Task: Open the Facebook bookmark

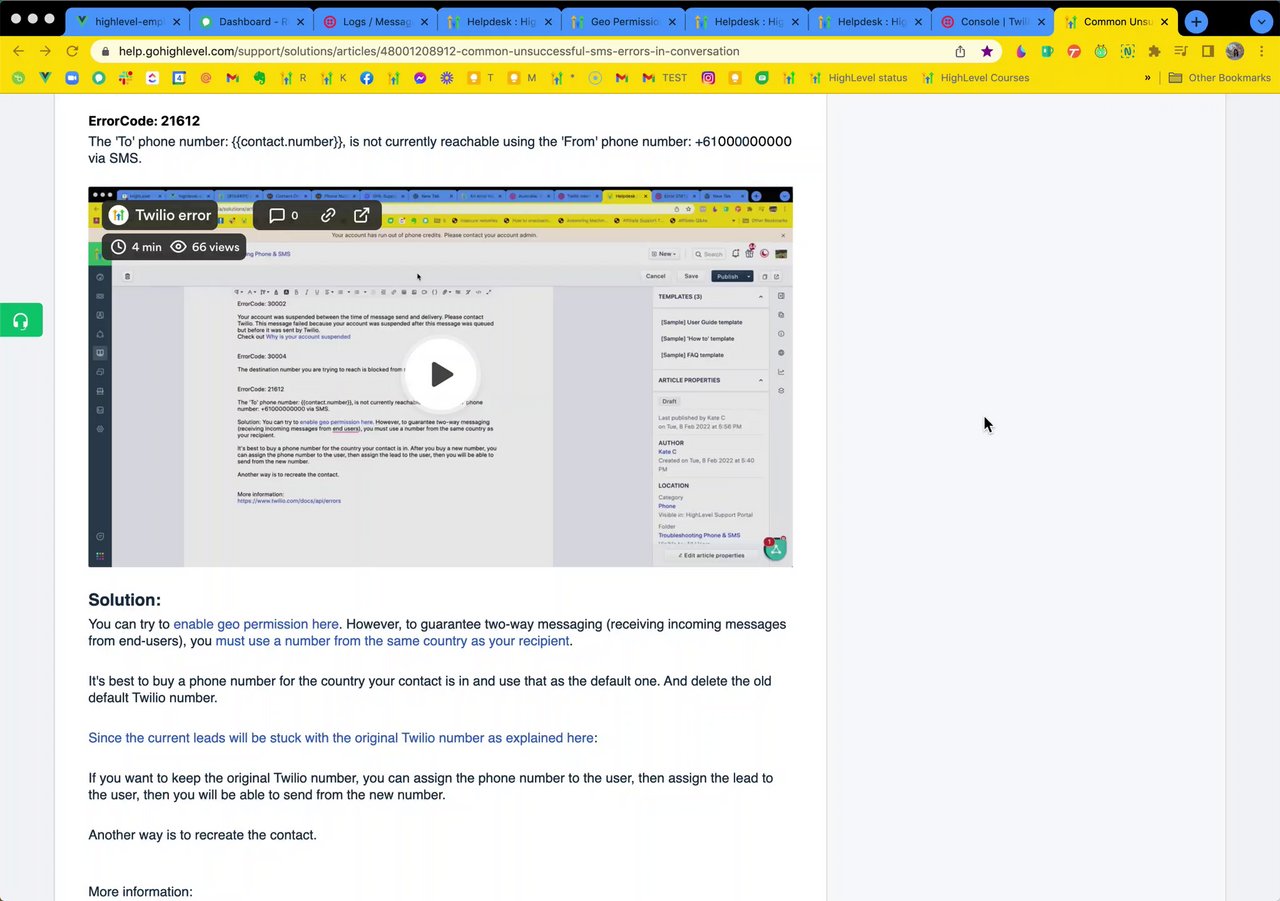Action: pos(367,78)
